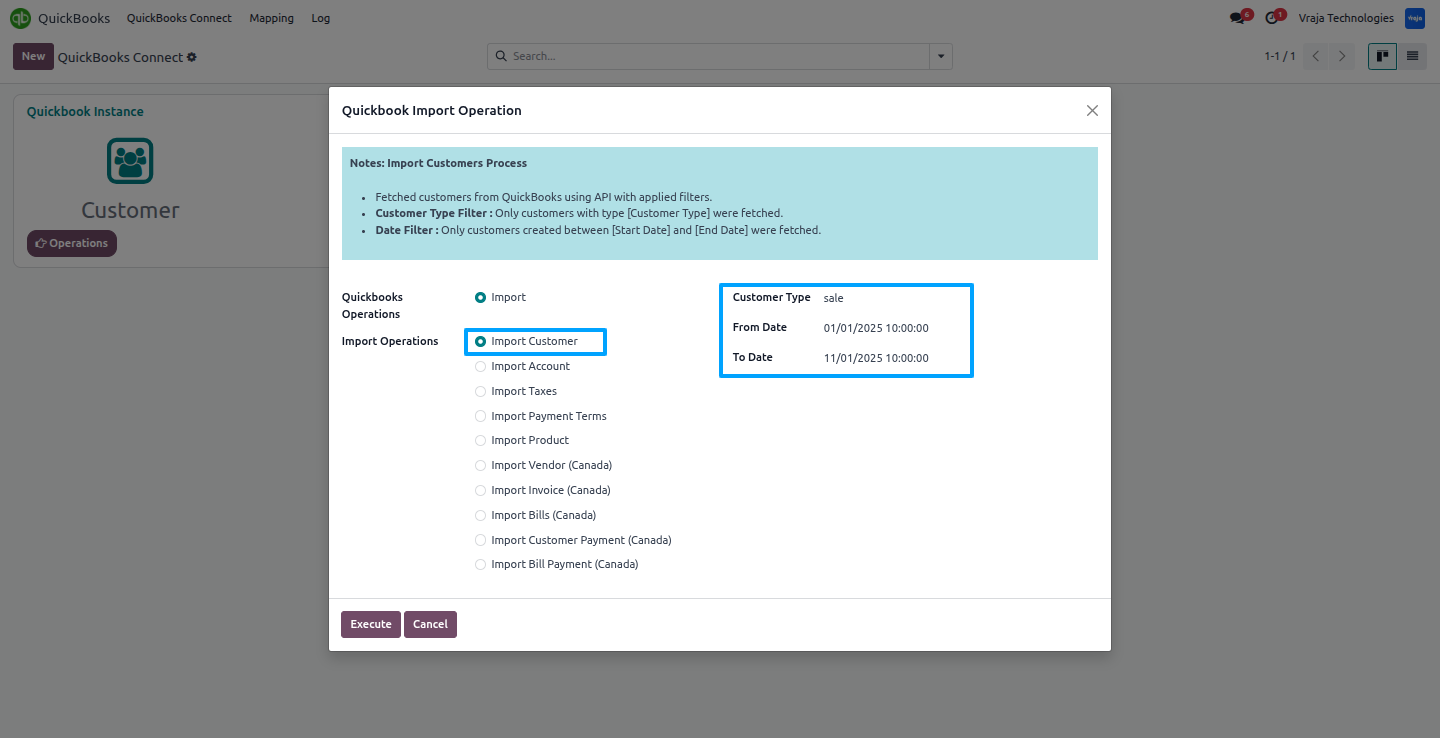The image size is (1440, 738).
Task: Click the Vraja user avatar icon
Action: (x=1415, y=18)
